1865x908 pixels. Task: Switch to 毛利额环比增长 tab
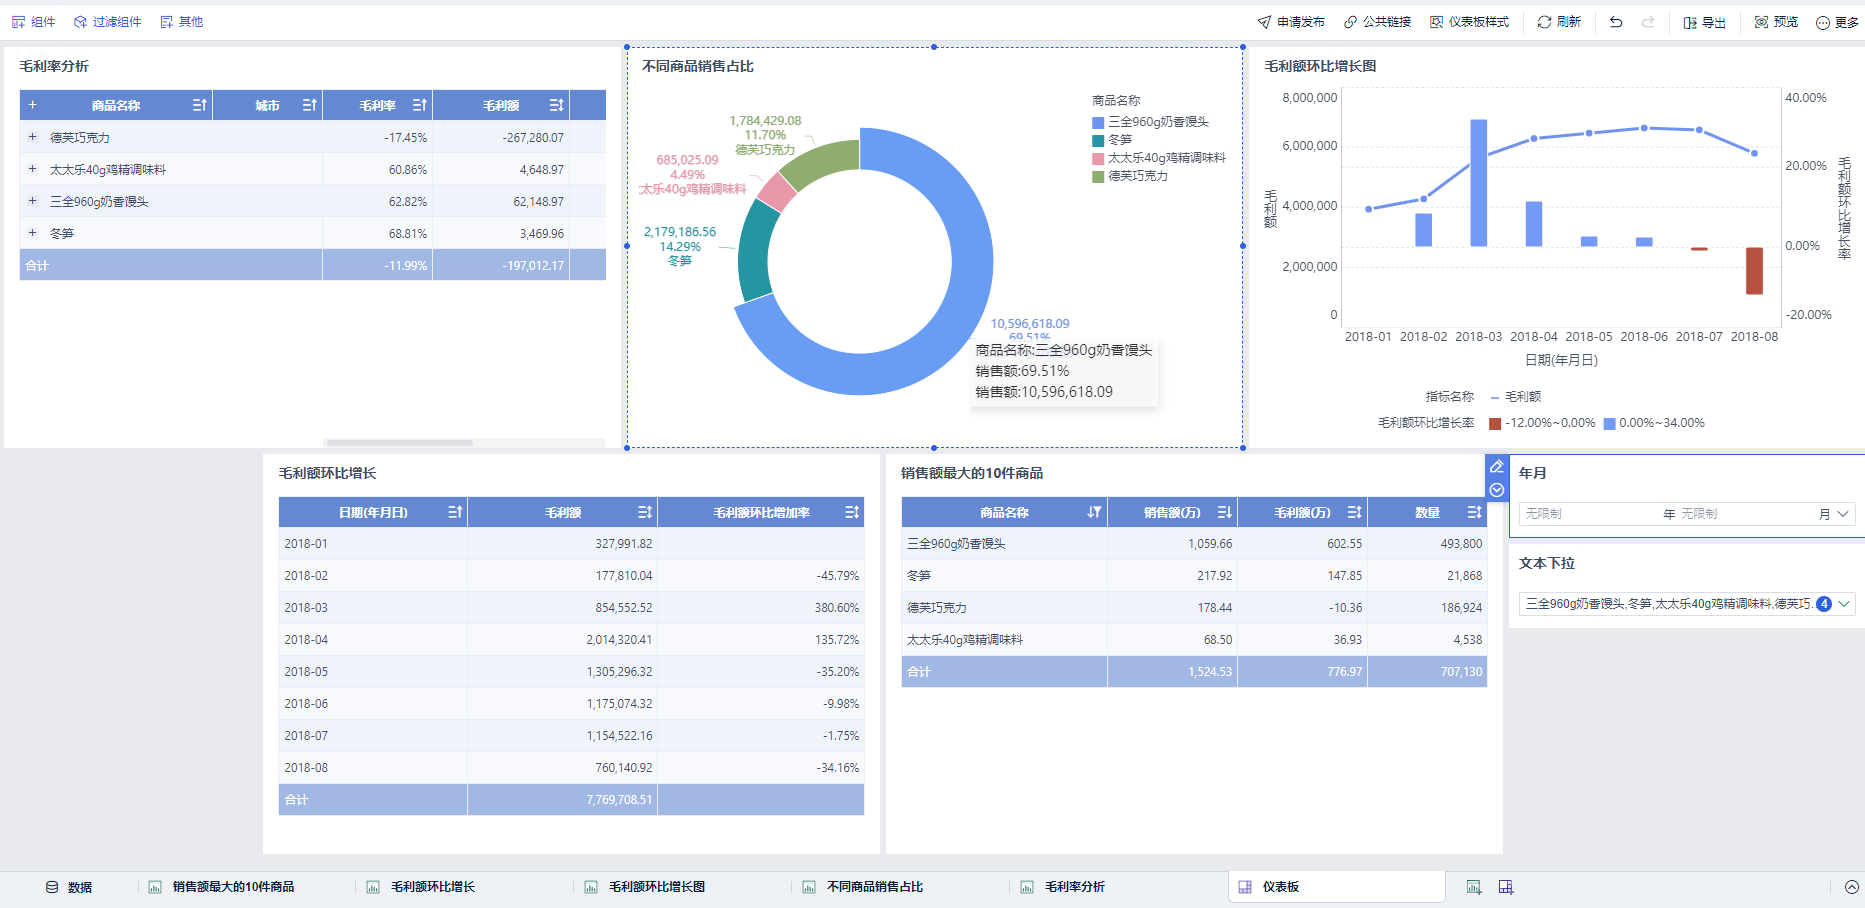click(x=421, y=887)
